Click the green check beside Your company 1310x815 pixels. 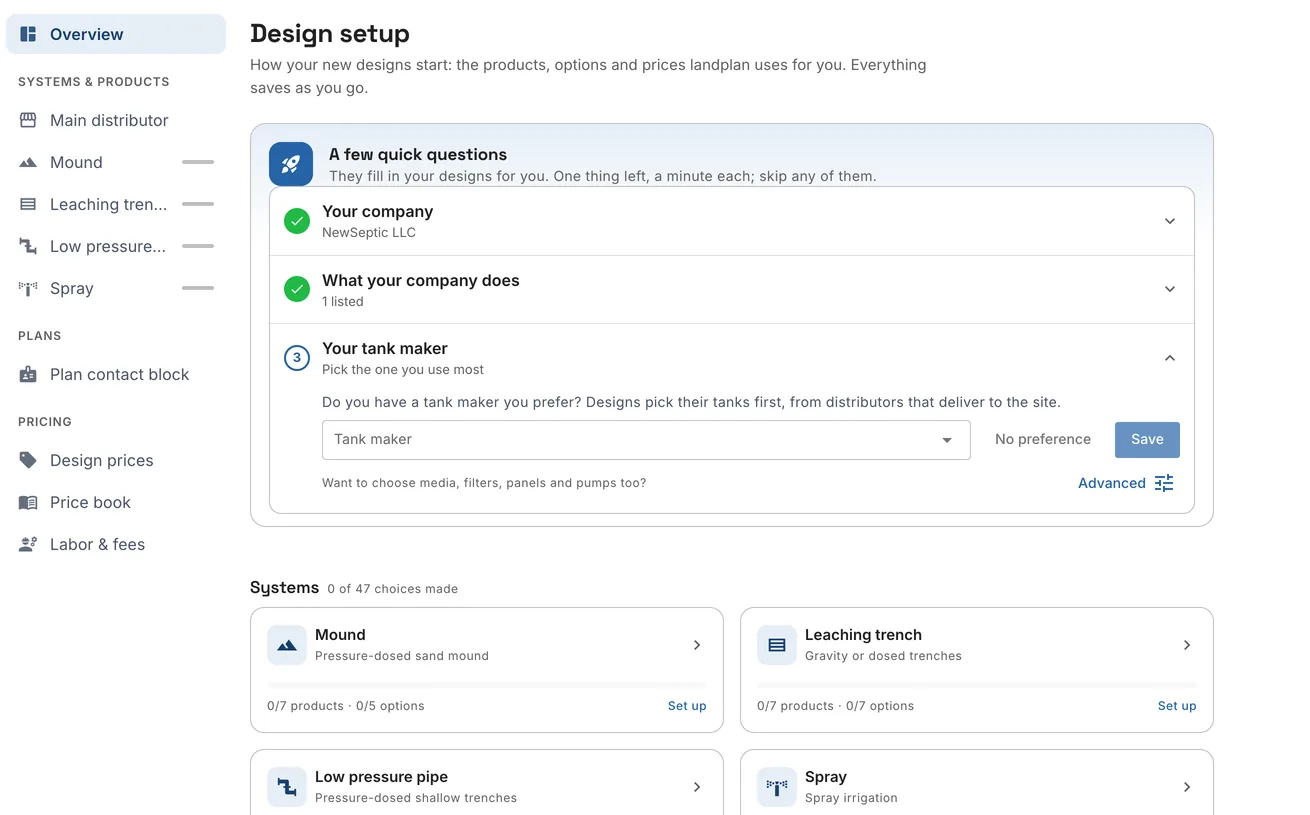pos(297,221)
